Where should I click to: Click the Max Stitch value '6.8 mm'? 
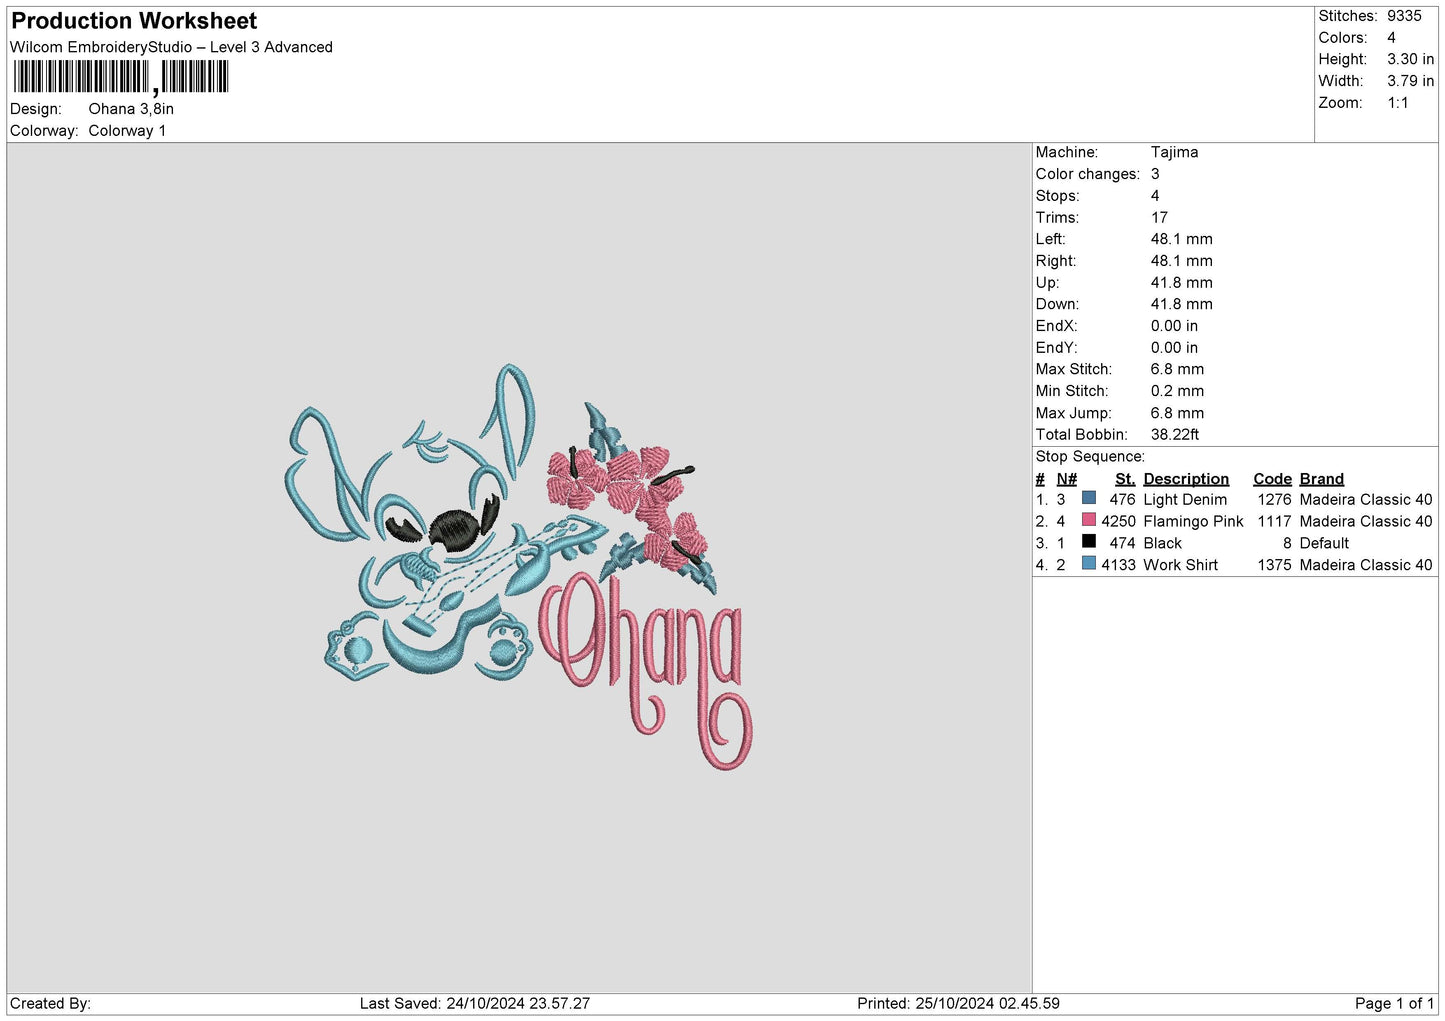coord(1177,369)
